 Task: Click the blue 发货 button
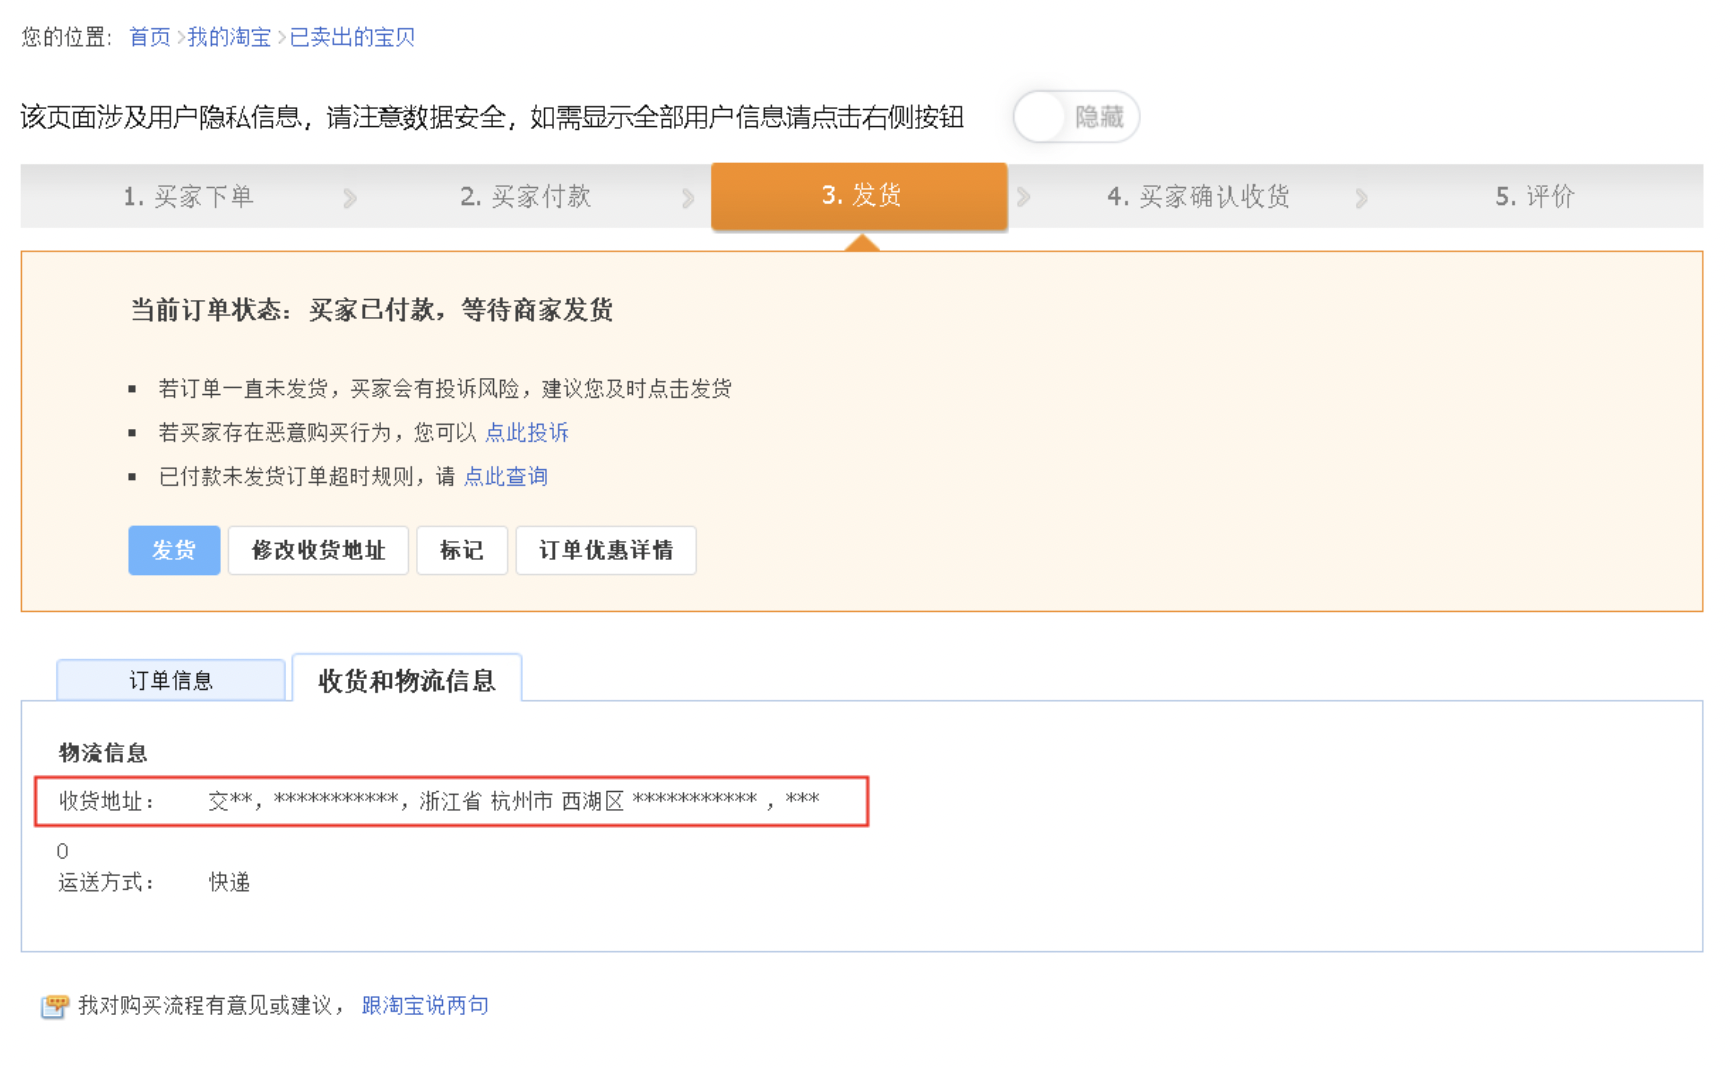coord(174,550)
